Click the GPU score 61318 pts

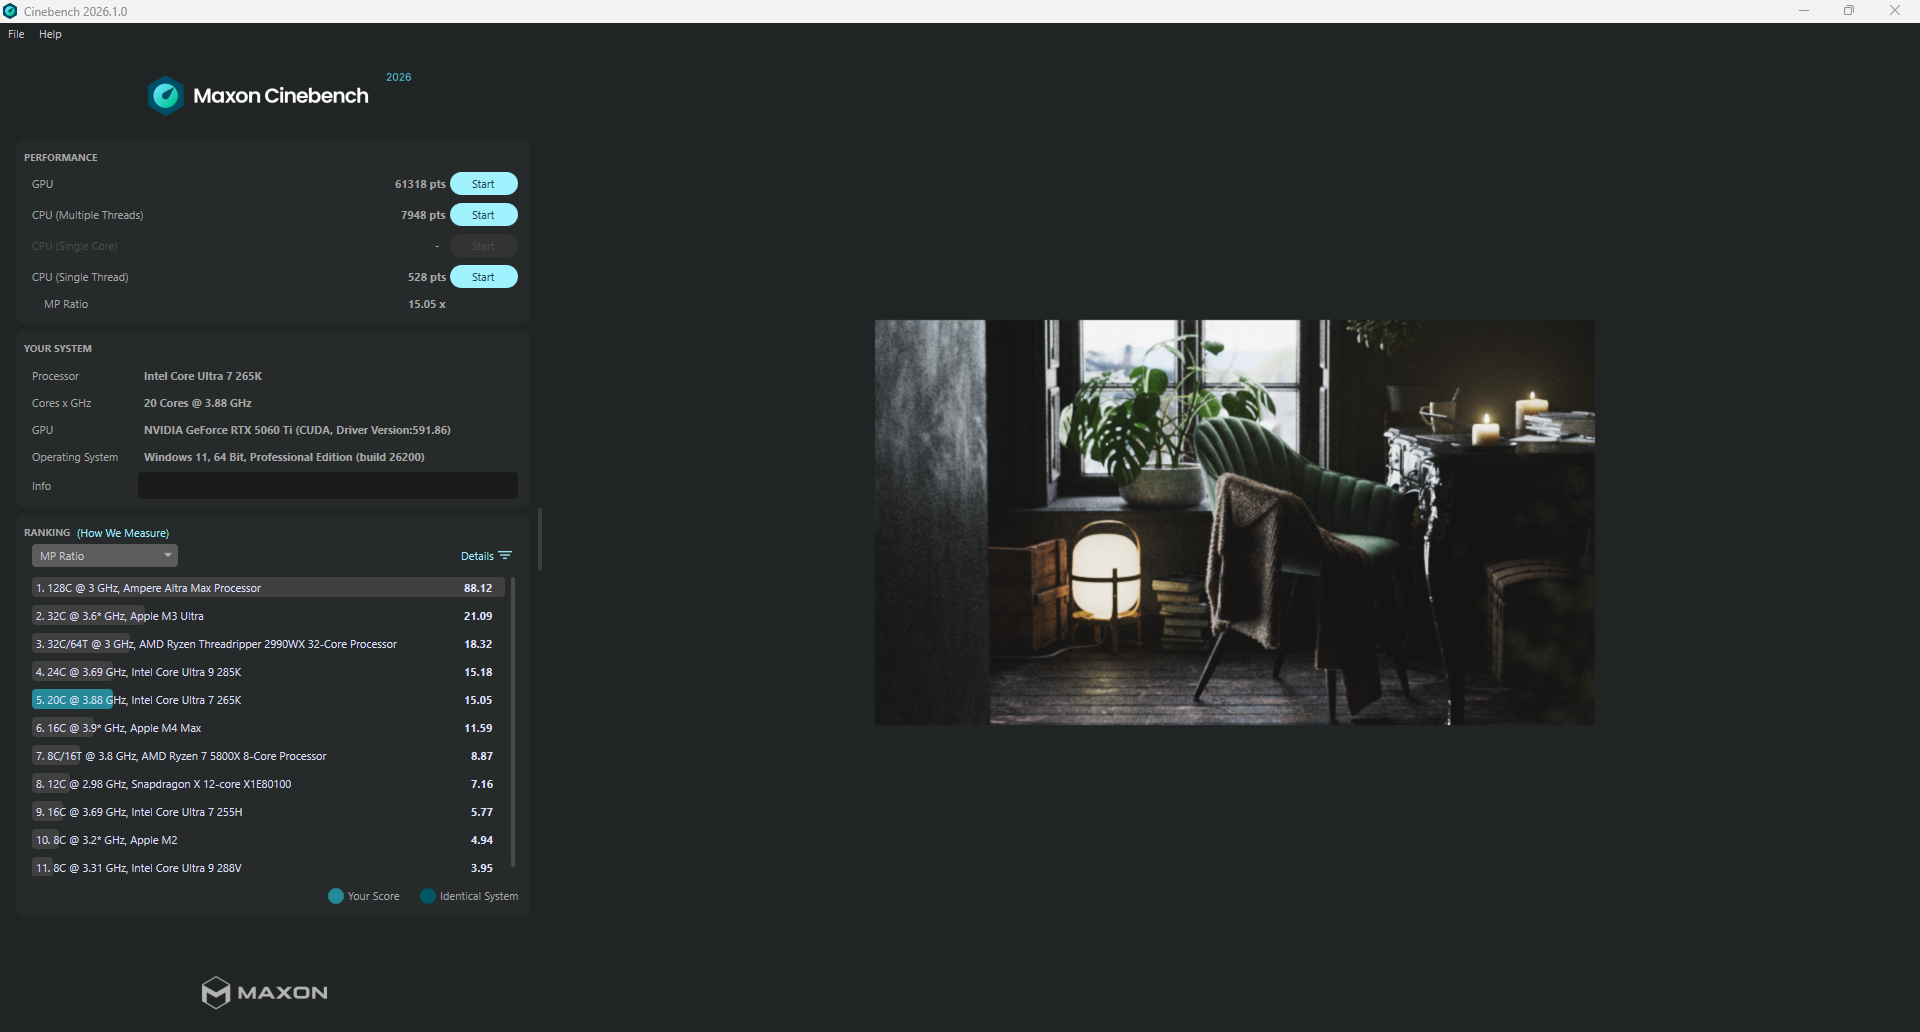[420, 184]
